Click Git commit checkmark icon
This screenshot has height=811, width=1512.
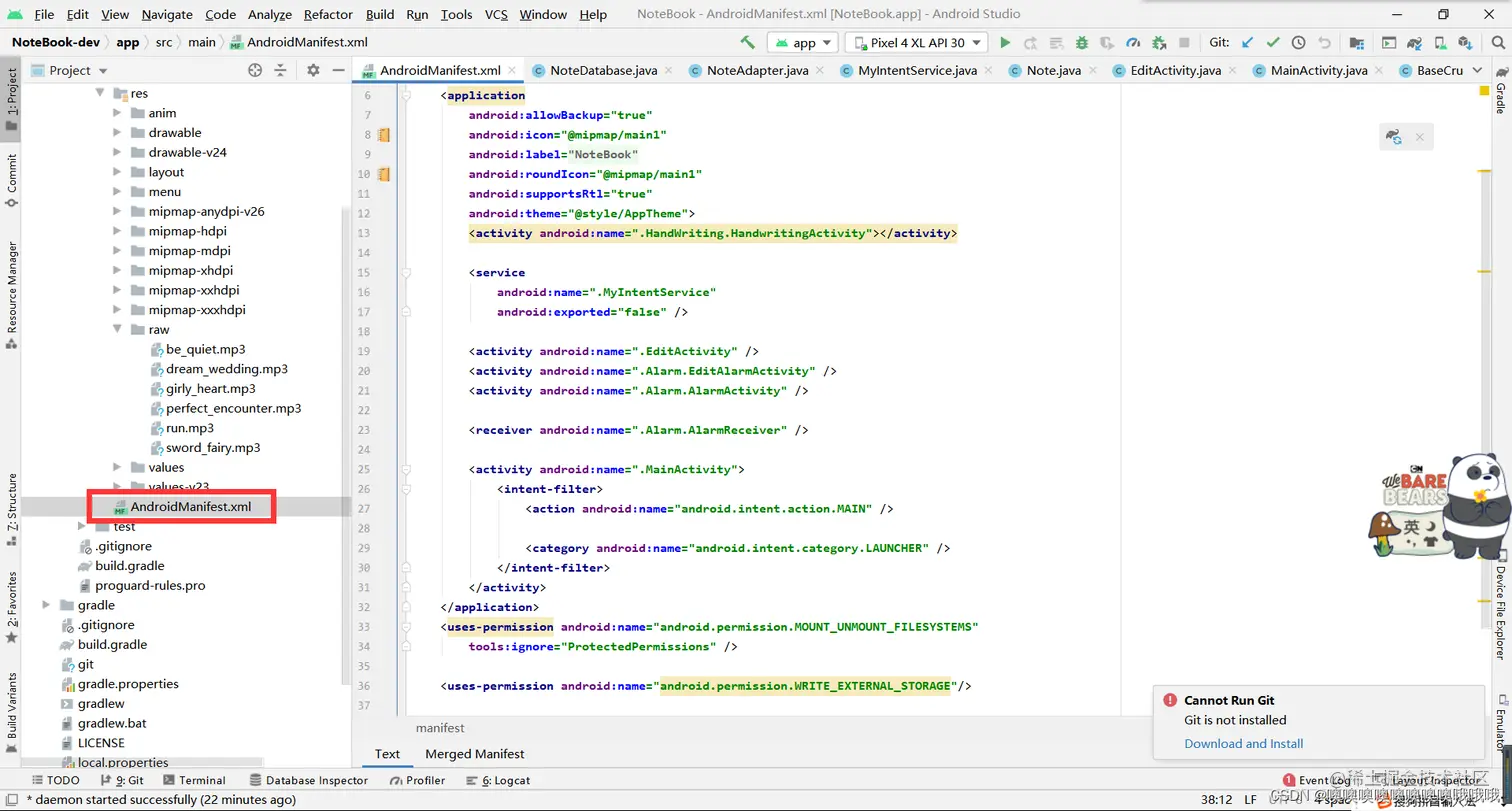(1273, 43)
